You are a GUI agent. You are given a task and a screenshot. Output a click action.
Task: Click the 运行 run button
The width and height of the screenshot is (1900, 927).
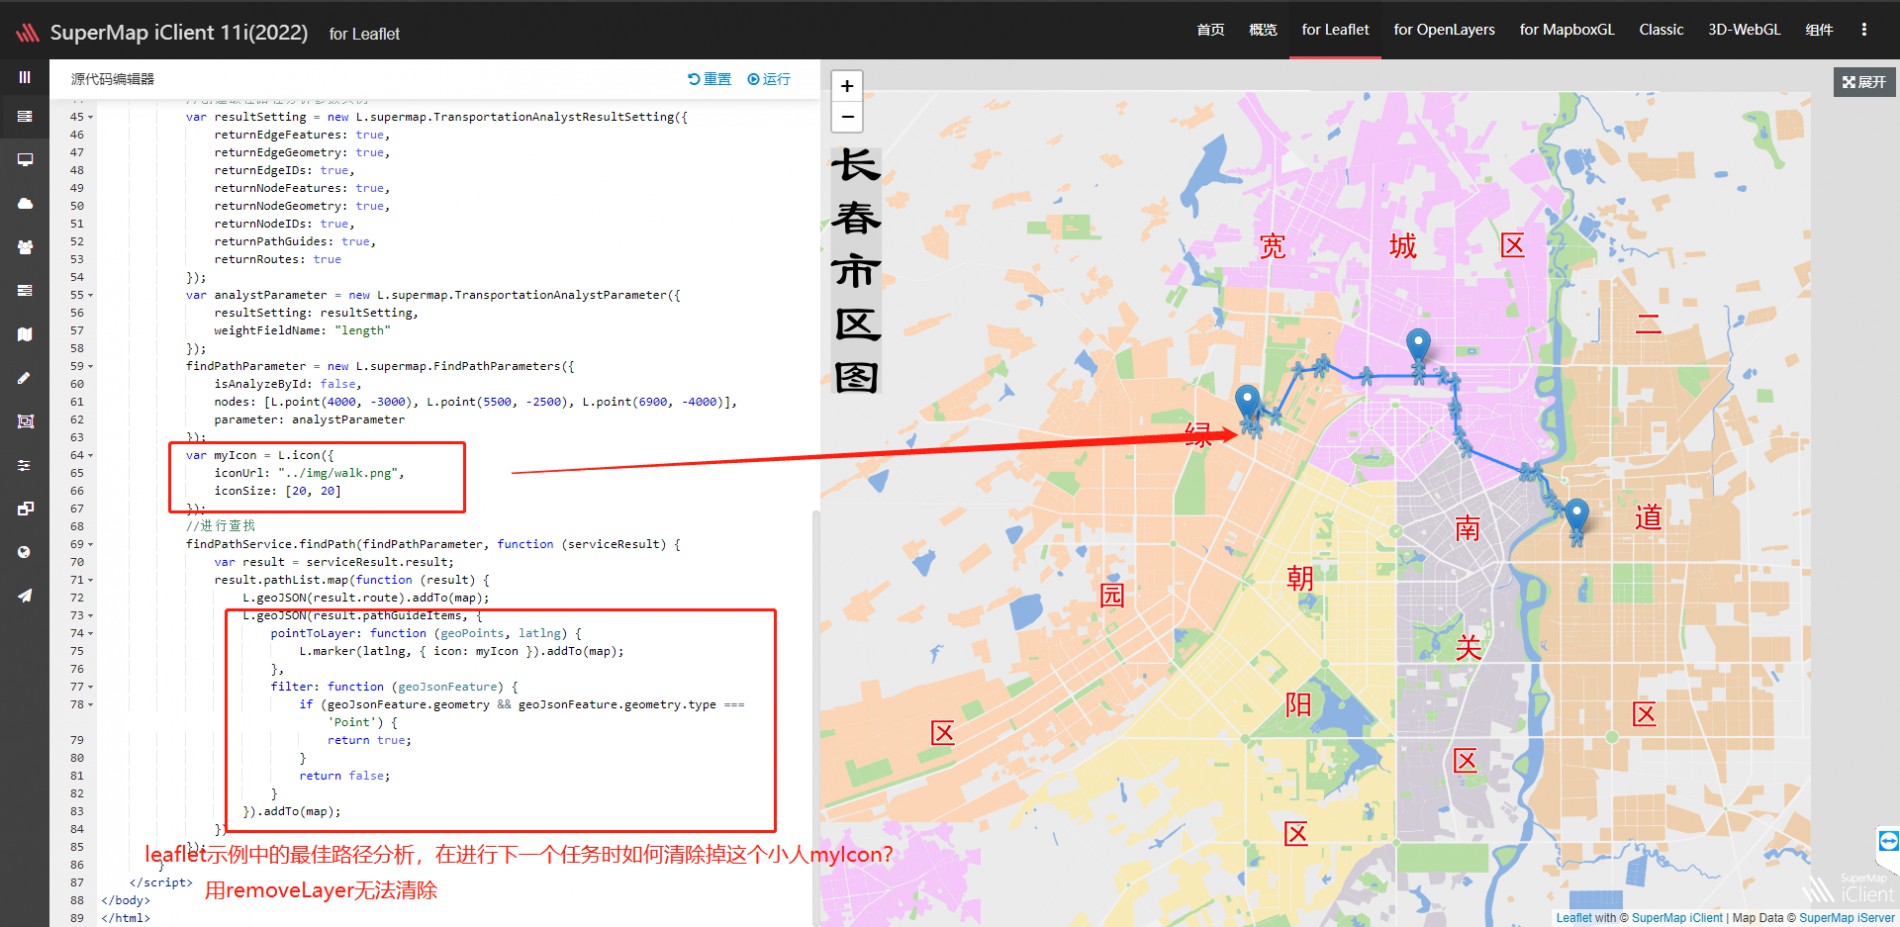[768, 79]
